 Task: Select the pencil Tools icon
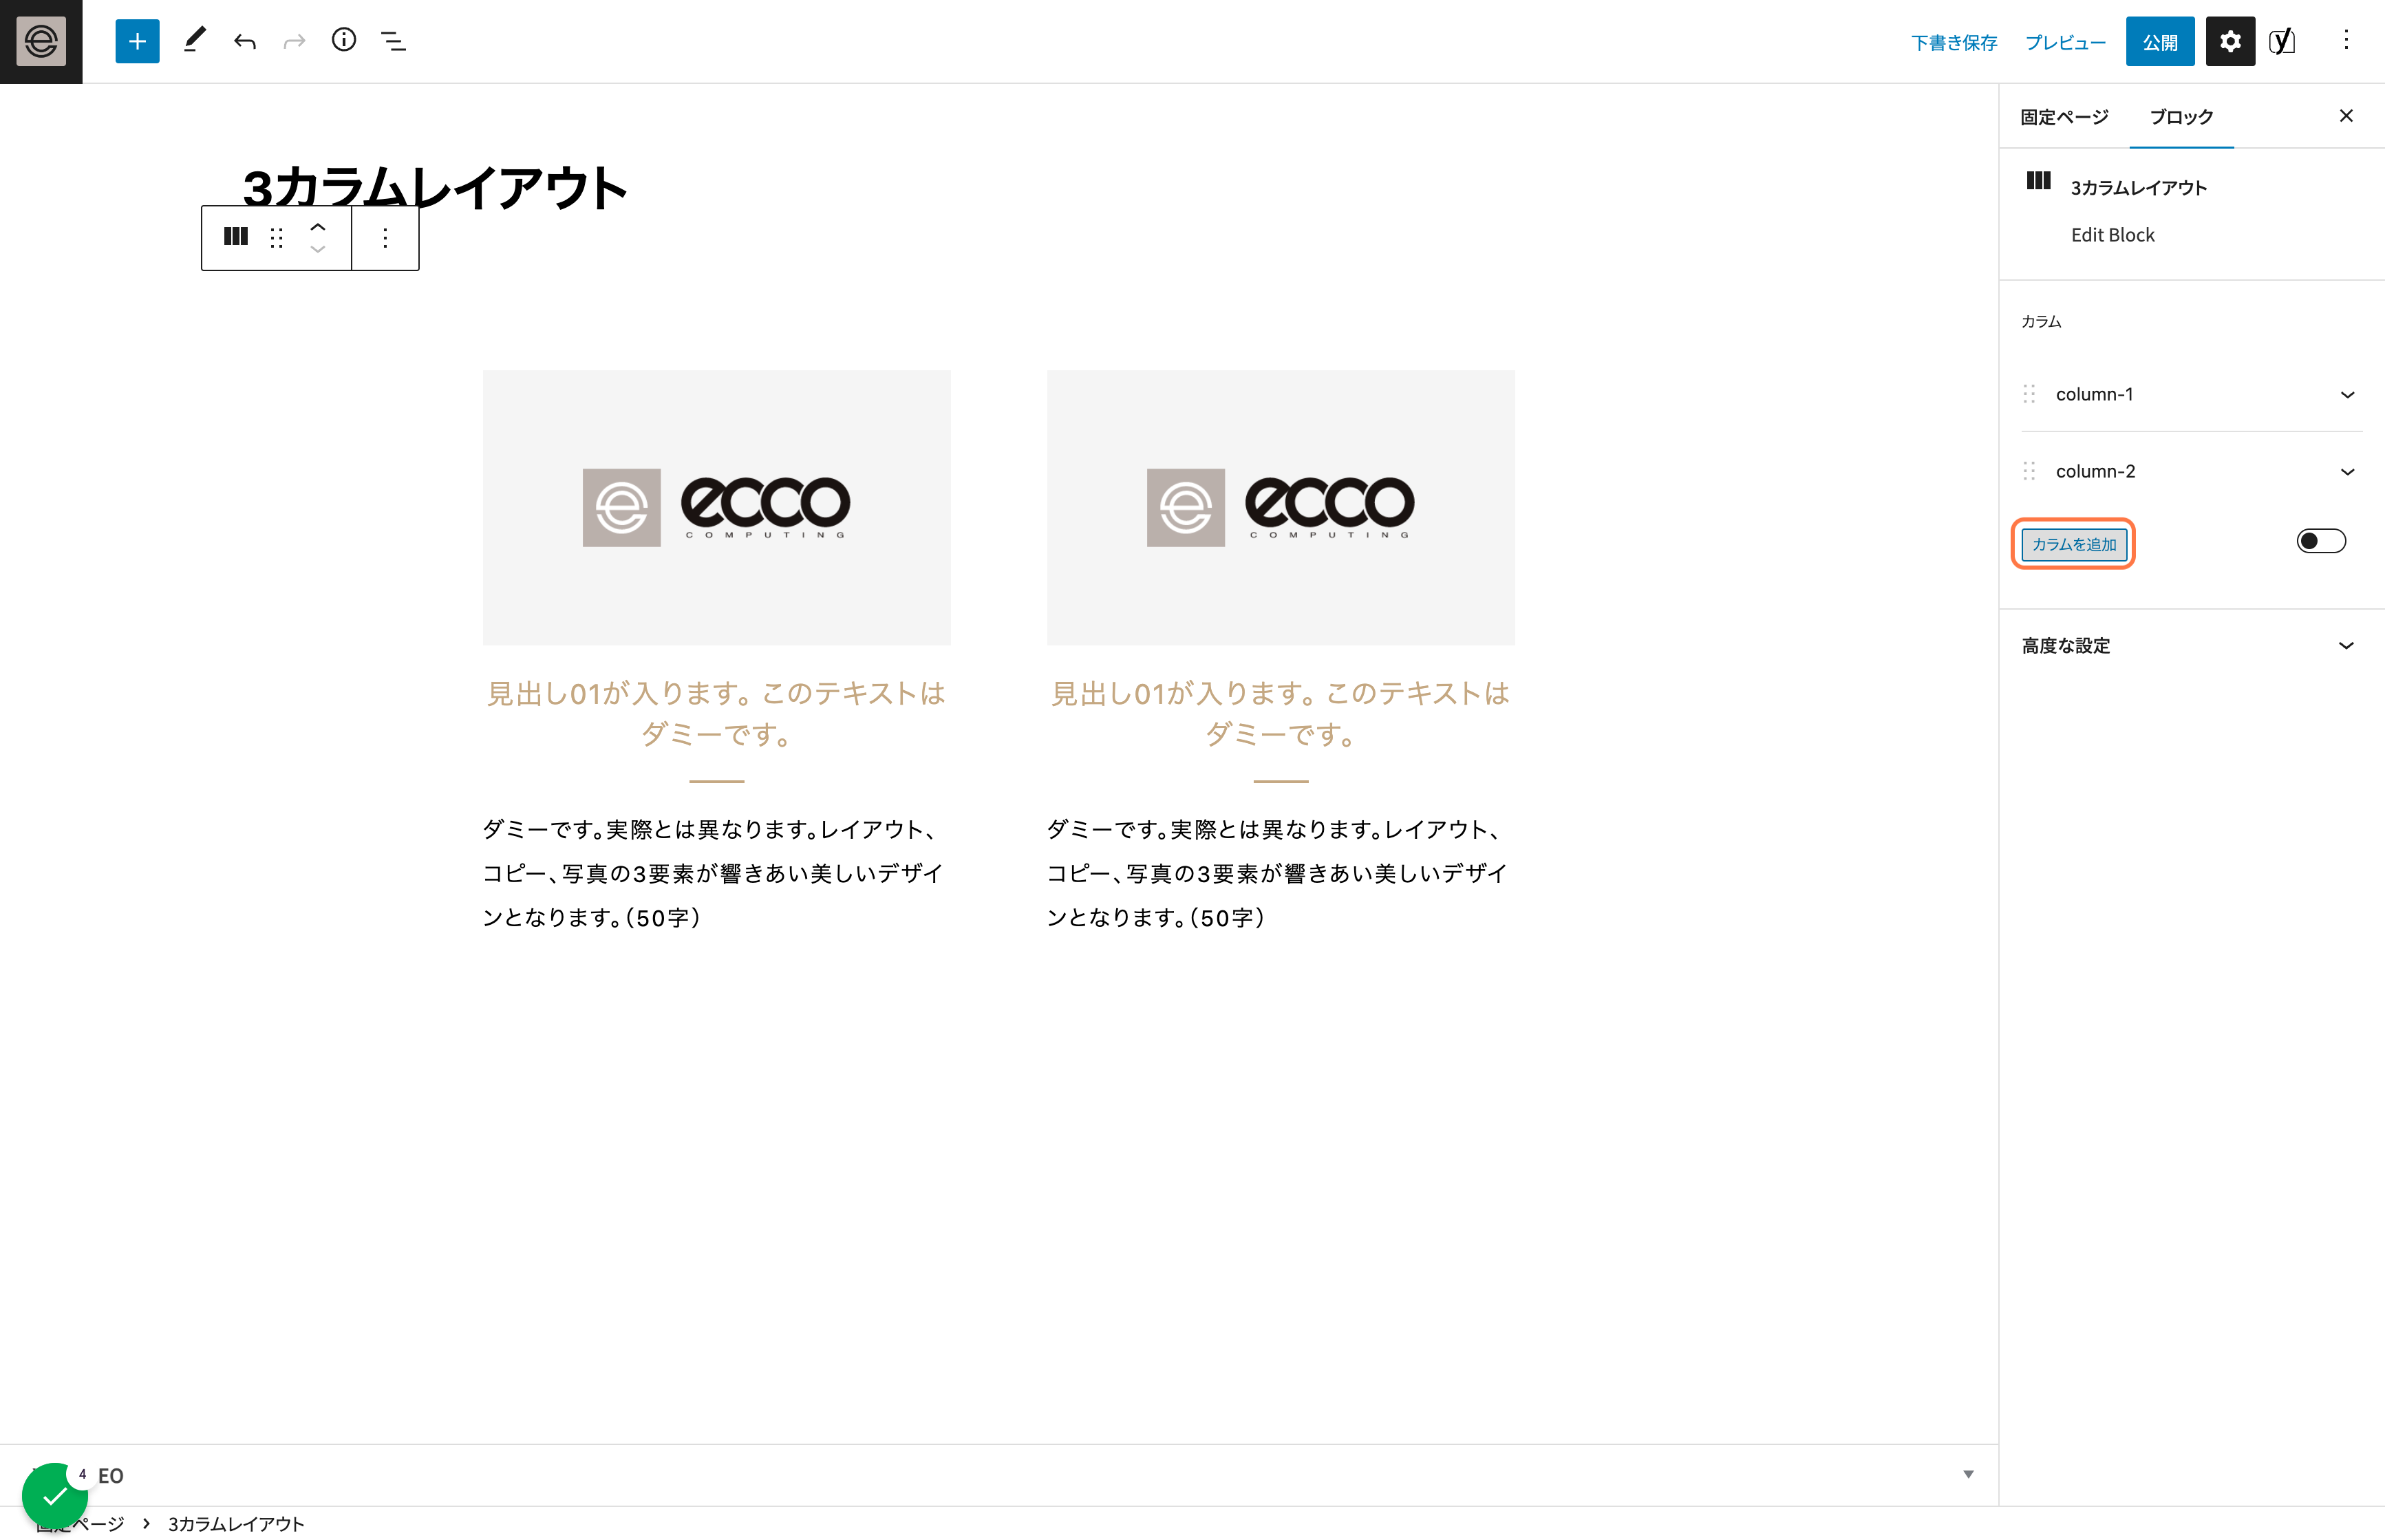click(x=195, y=41)
